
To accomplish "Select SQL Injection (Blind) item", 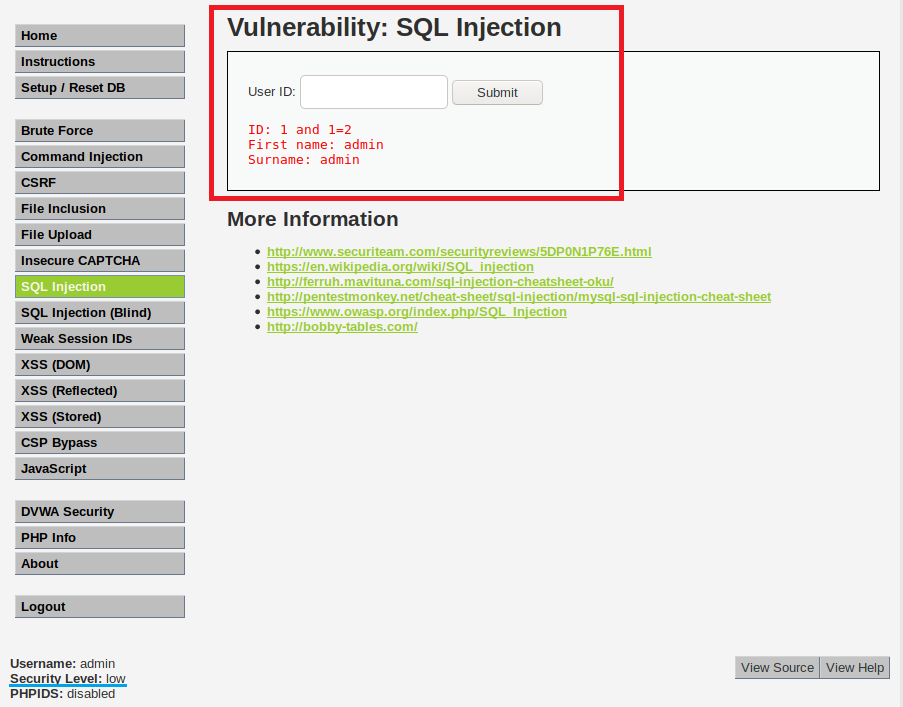I will pos(100,313).
